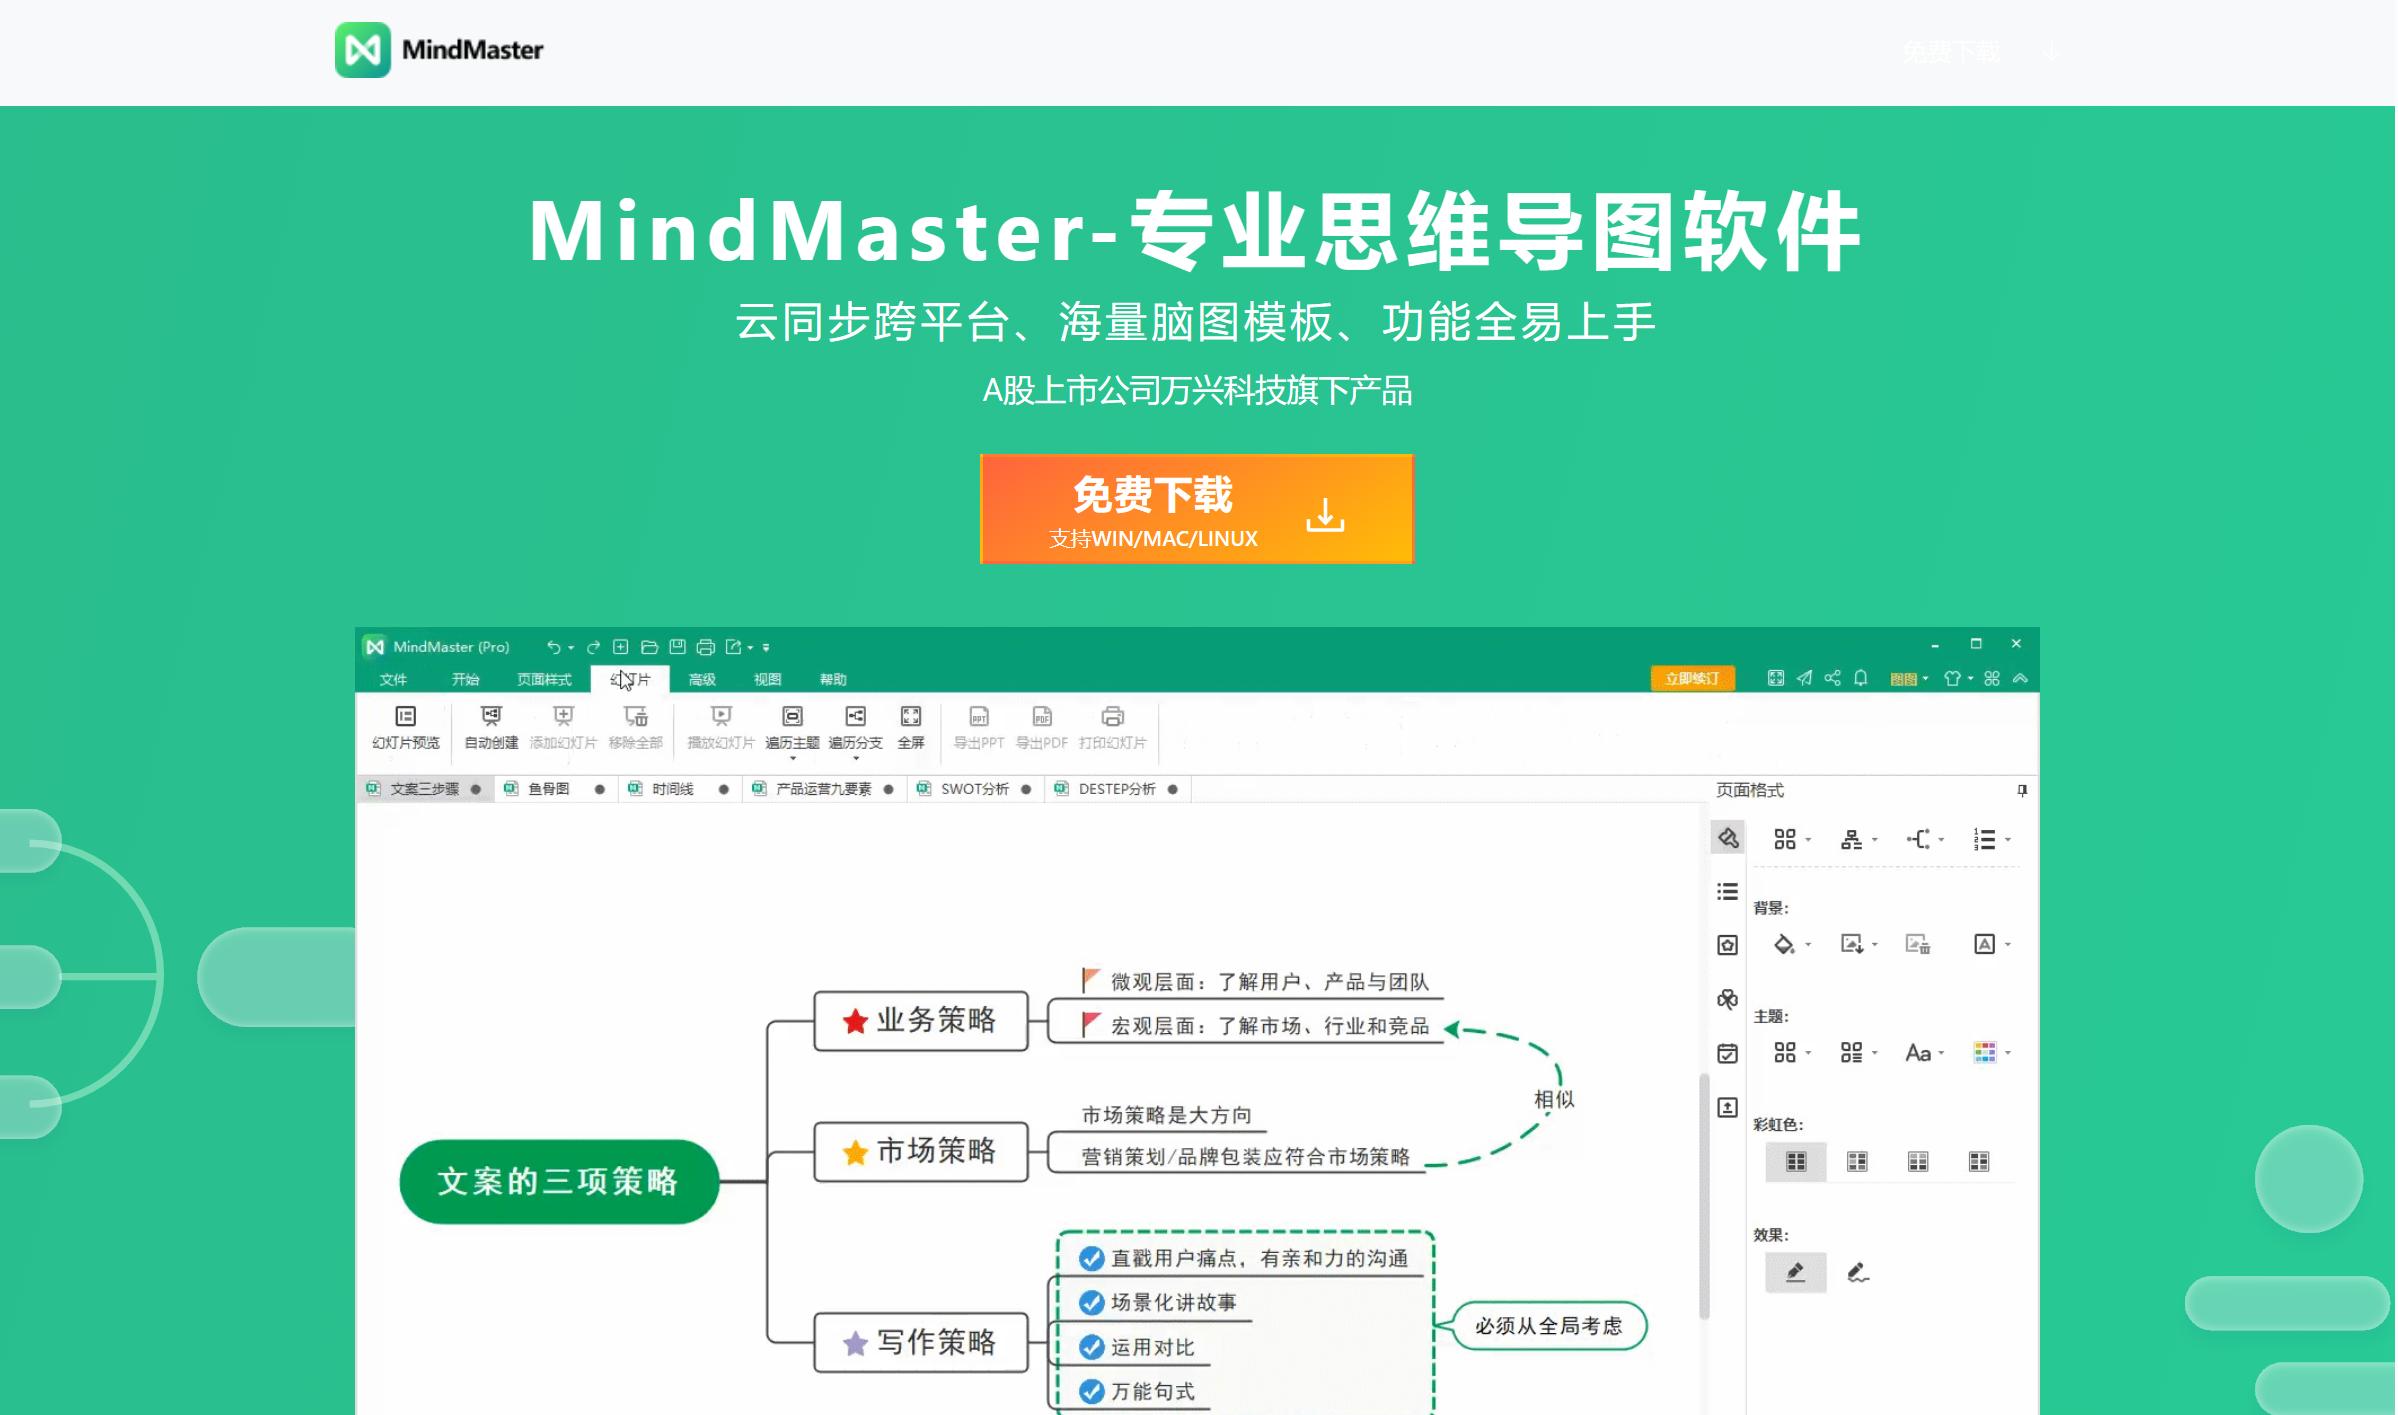Select the 文案的三项策略 central topic
The width and height of the screenshot is (2398, 1415).
coord(559,1181)
